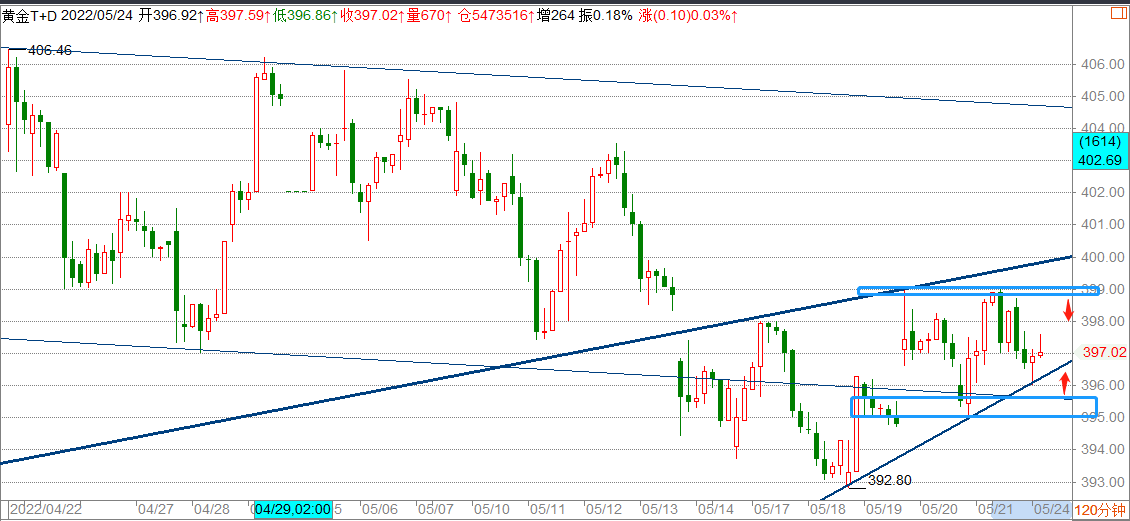Viewport: 1130px width, 521px height.
Task: Switch chart period via 120分钟 label
Action: click(x=1102, y=511)
